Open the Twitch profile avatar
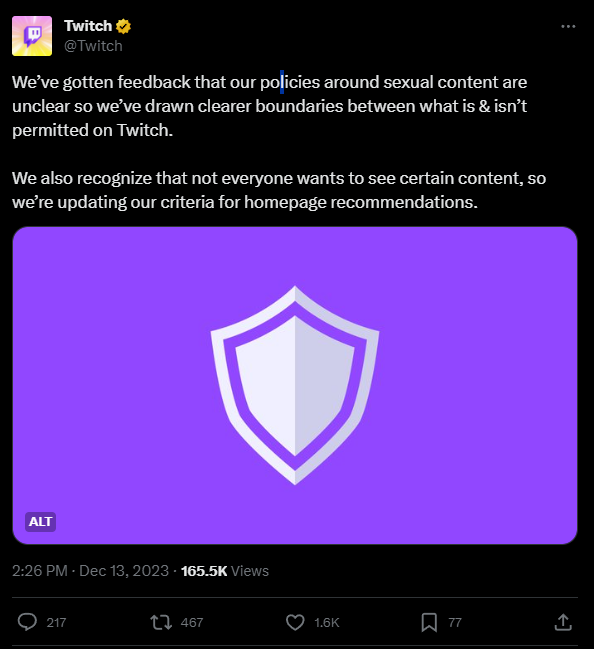The width and height of the screenshot is (594, 649). pyautogui.click(x=32, y=36)
